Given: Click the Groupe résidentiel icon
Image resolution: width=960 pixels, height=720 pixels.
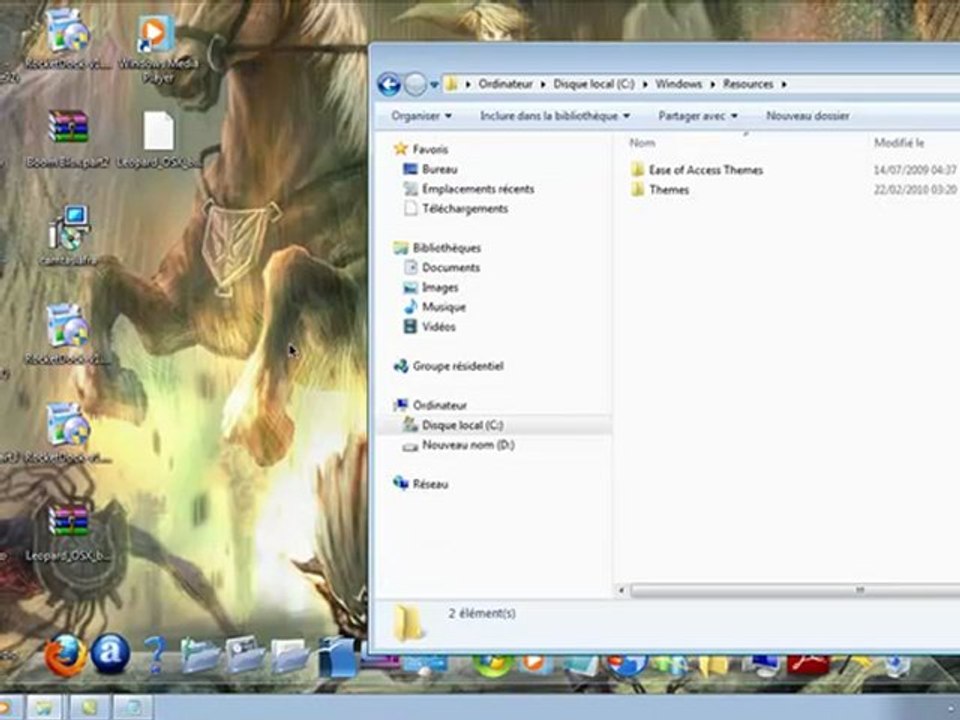Looking at the screenshot, I should click(x=400, y=366).
